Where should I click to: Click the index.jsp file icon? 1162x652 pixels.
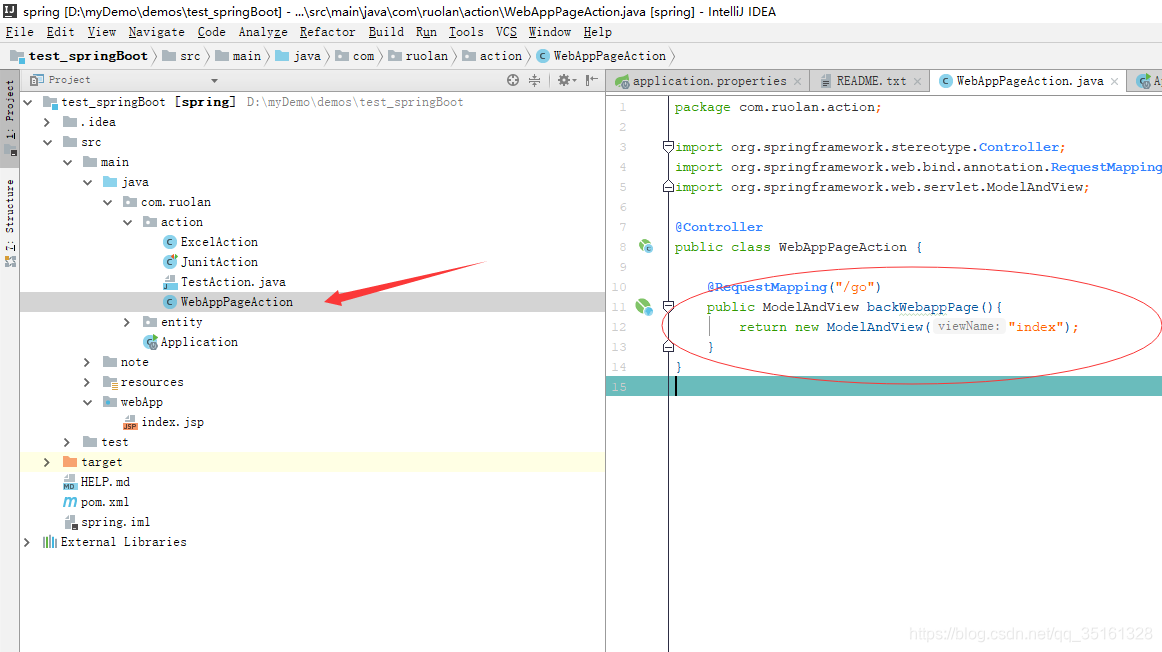130,422
